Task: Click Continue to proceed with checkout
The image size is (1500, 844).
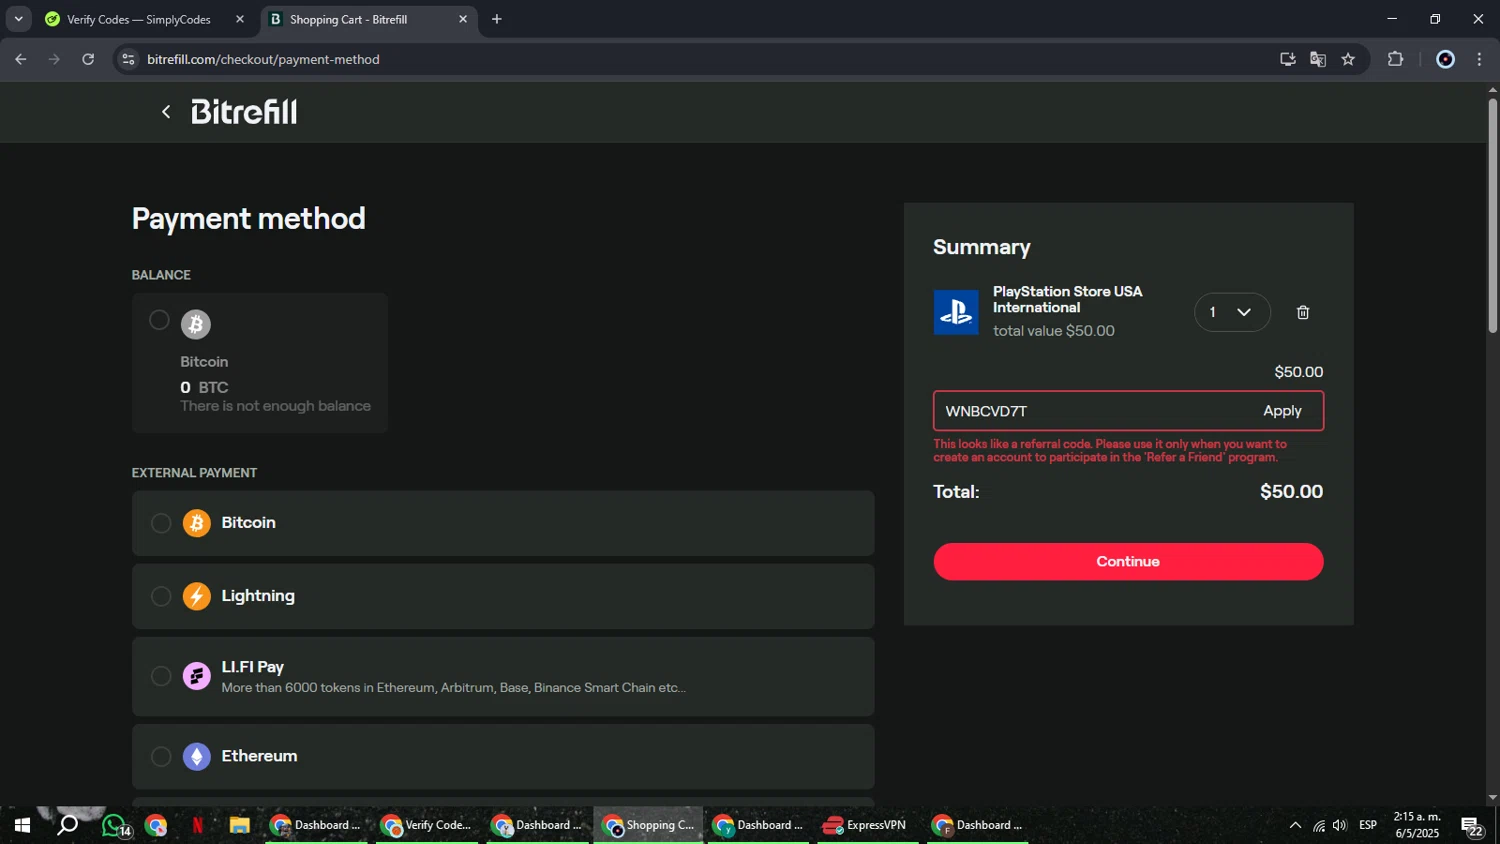Action: (1128, 562)
